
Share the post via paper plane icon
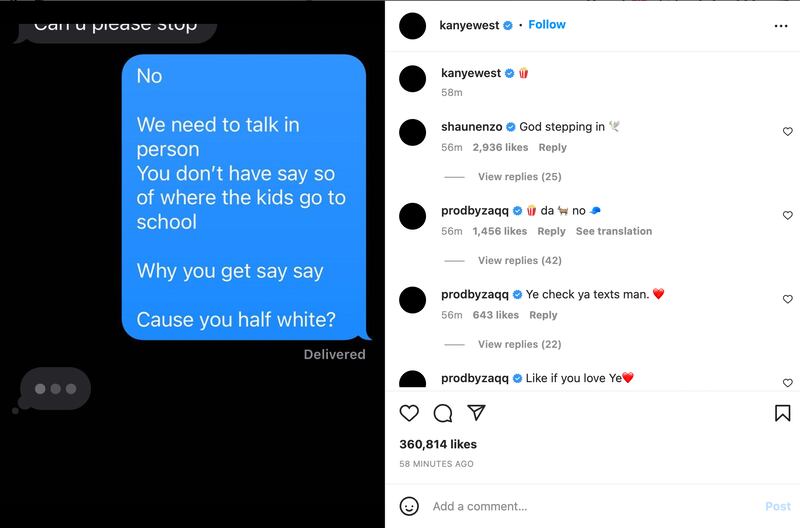(x=476, y=412)
